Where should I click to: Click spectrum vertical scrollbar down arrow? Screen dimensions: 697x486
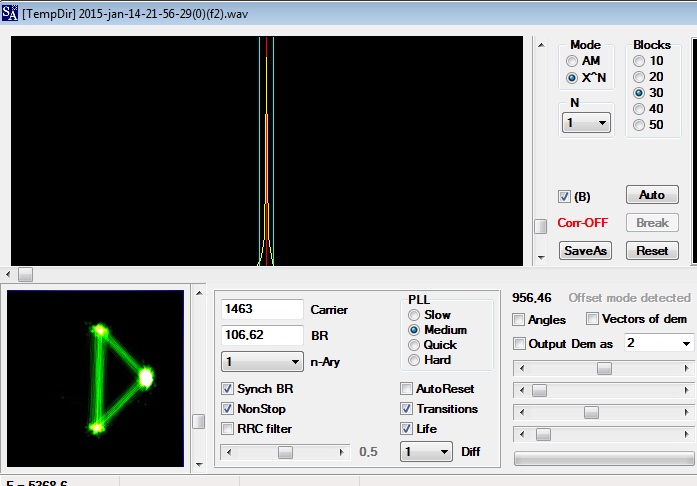pyautogui.click(x=541, y=257)
